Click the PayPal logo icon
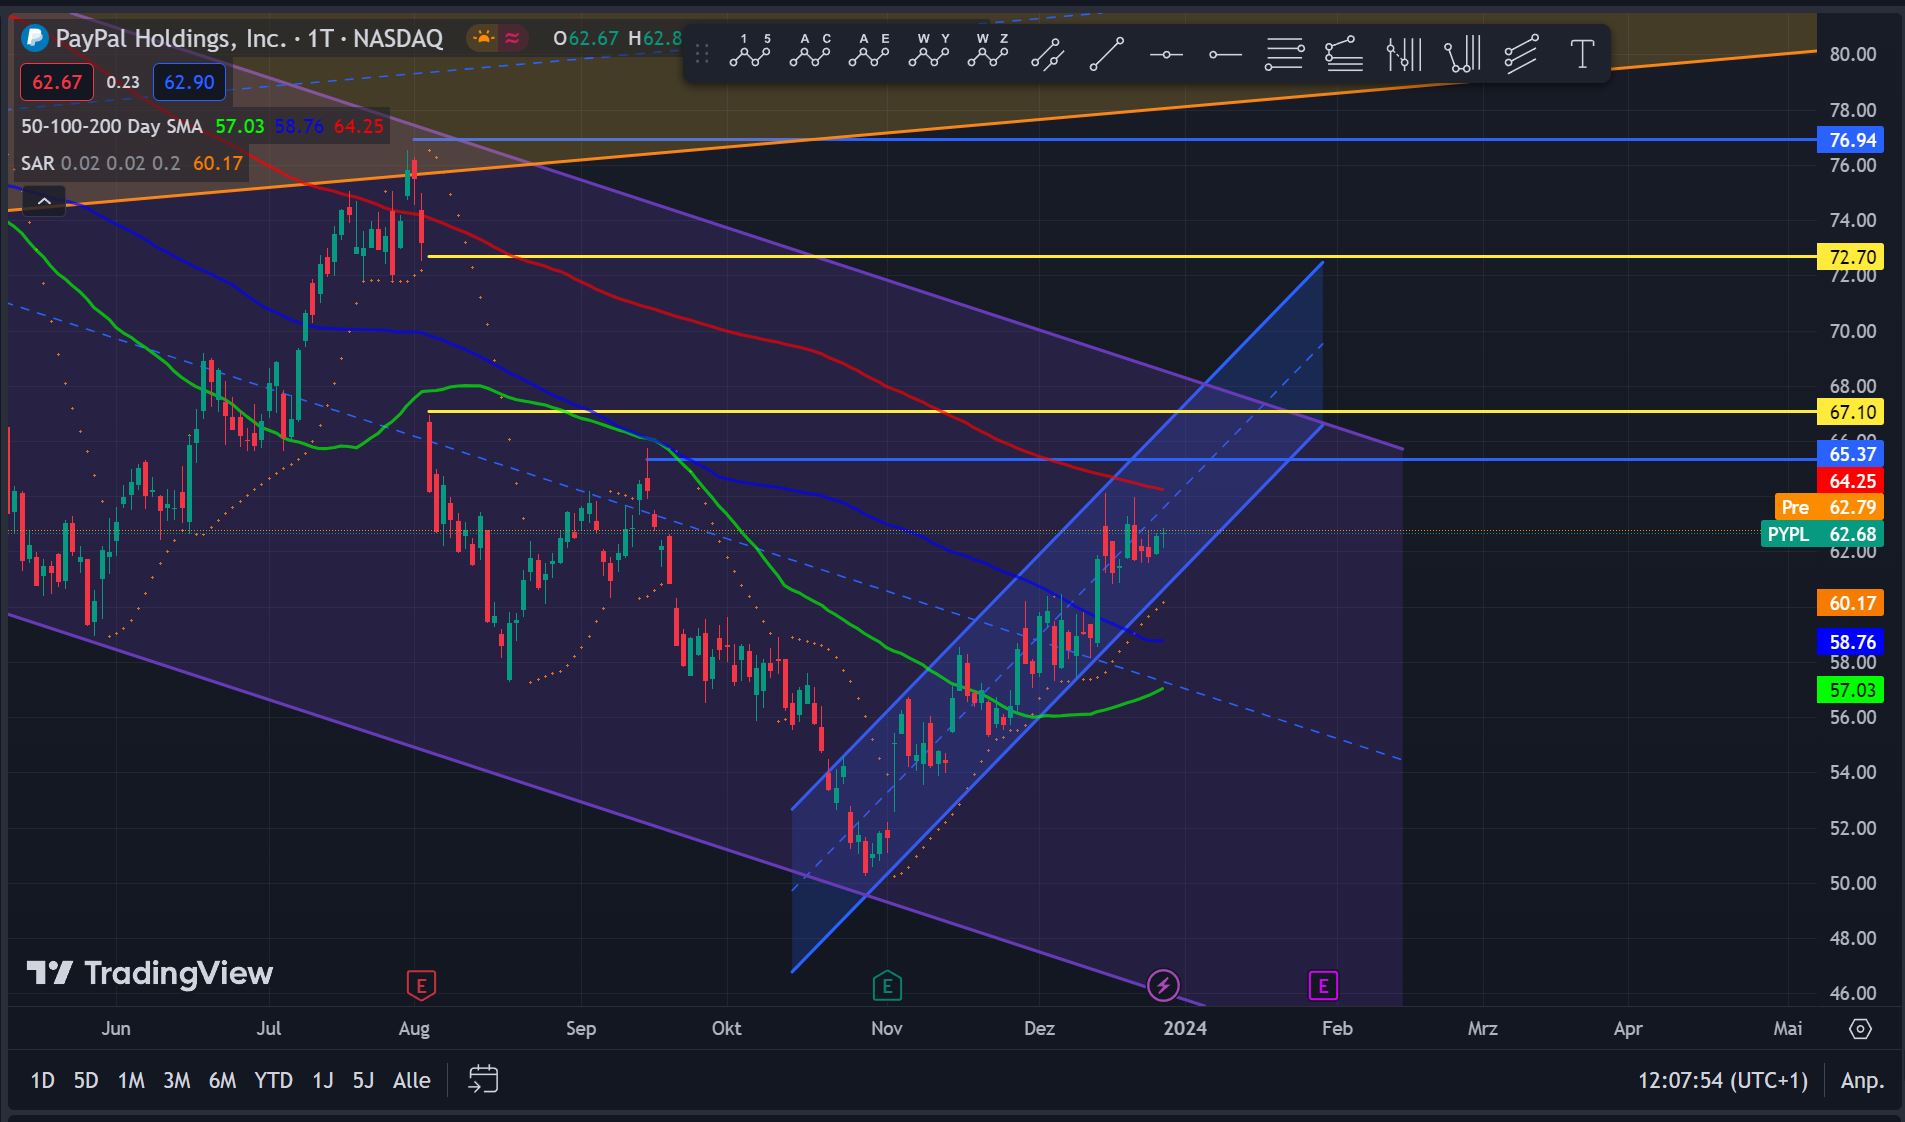 35,38
